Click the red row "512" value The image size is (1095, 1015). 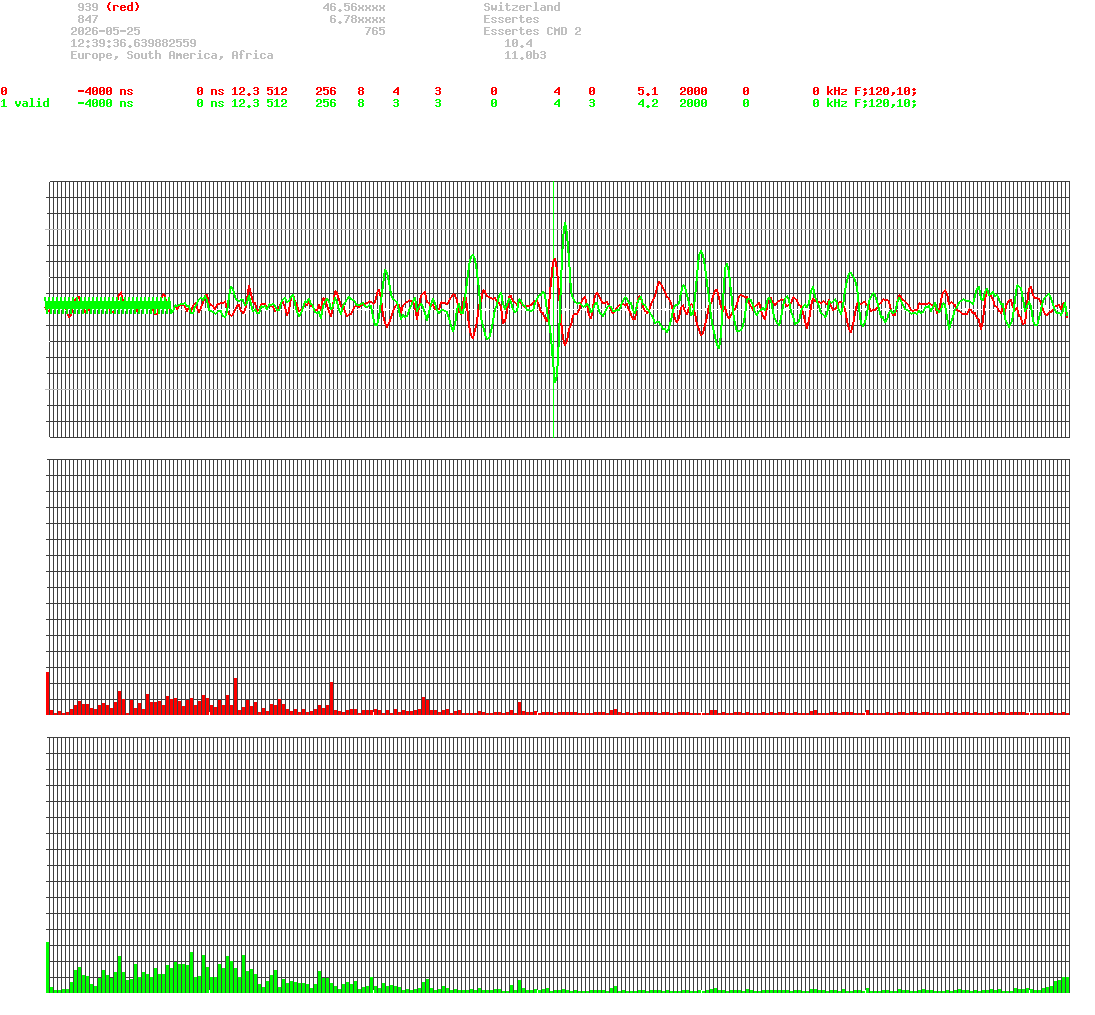[x=277, y=92]
